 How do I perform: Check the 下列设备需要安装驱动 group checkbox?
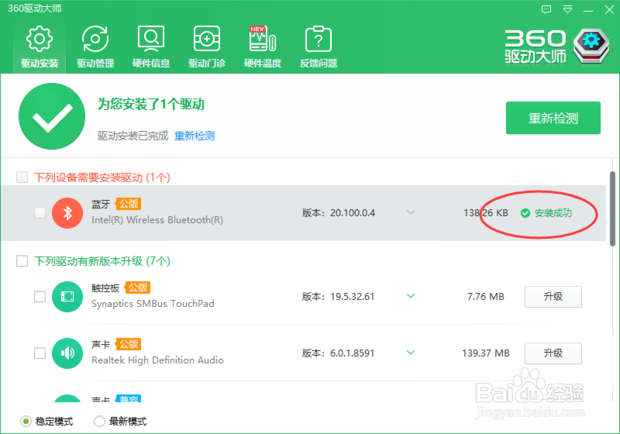pyautogui.click(x=22, y=177)
